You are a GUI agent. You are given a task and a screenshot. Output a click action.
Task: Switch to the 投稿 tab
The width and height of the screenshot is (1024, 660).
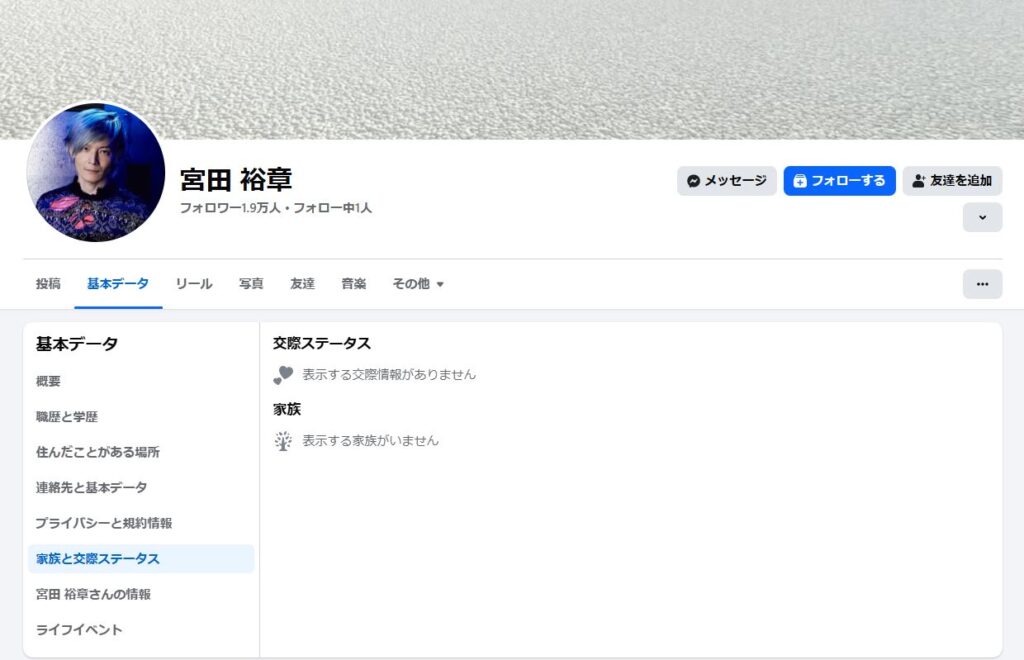pos(48,284)
